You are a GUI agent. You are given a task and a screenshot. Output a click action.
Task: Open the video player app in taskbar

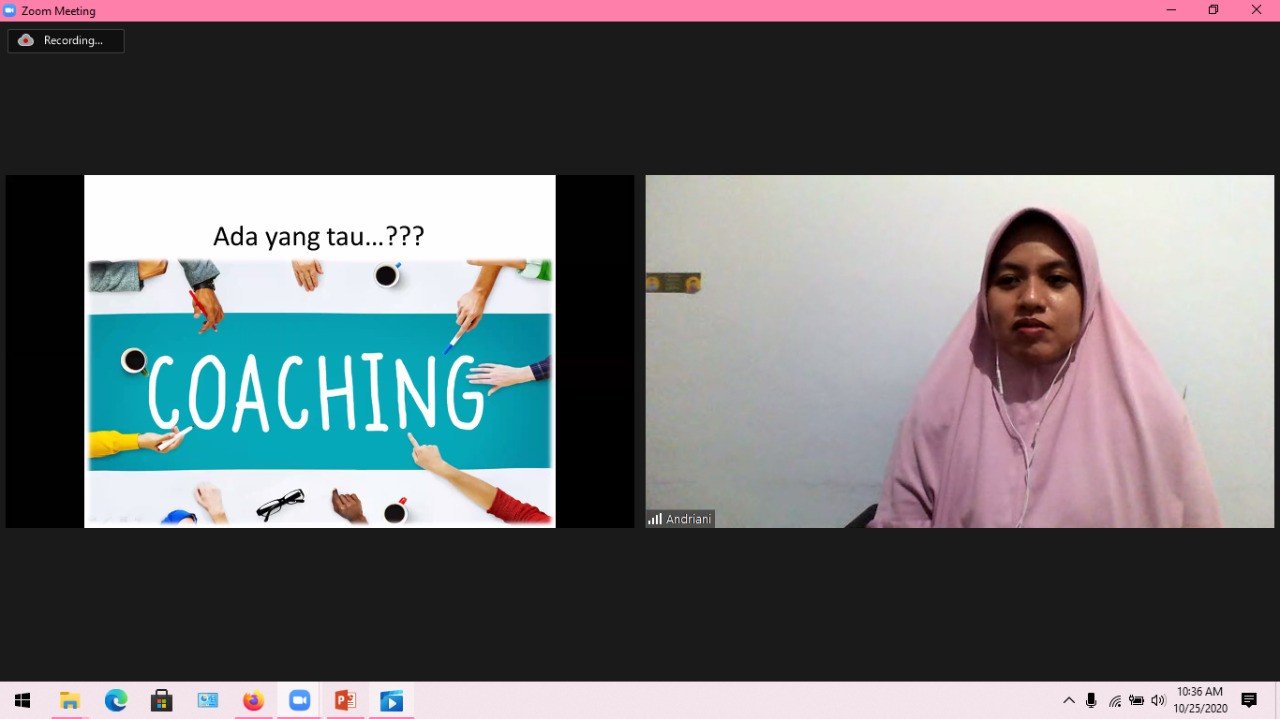coord(392,701)
